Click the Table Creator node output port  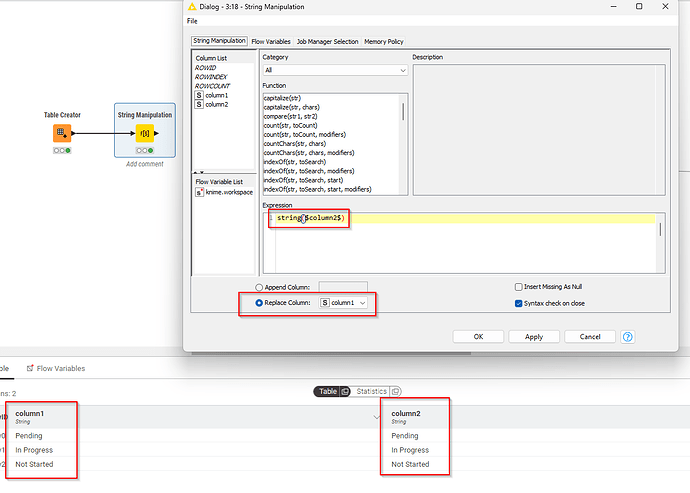pyautogui.click(x=73, y=133)
